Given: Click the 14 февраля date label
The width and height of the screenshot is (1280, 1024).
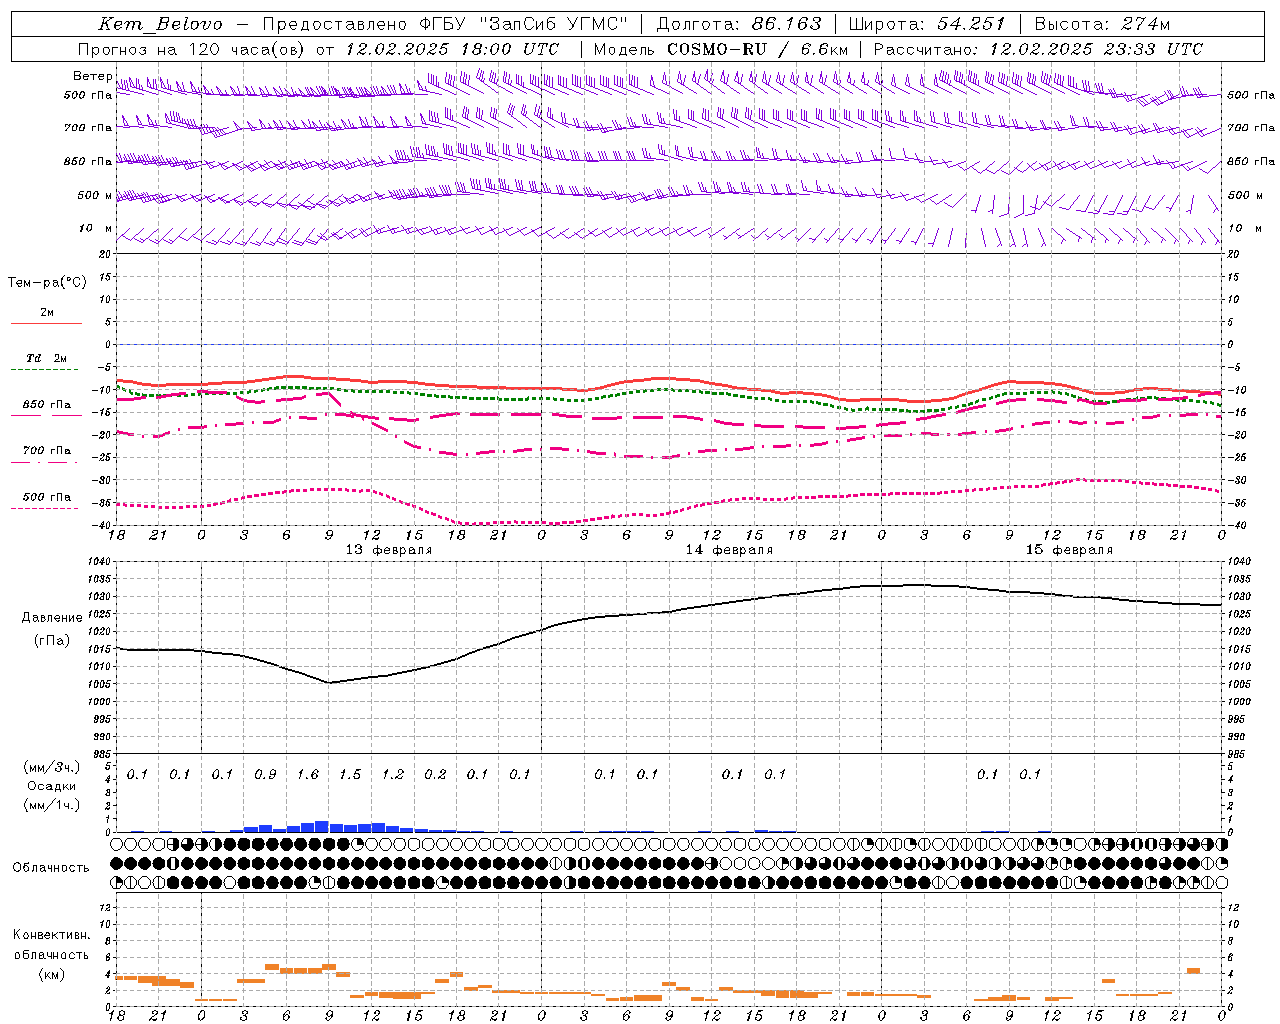Looking at the screenshot, I should (729, 550).
